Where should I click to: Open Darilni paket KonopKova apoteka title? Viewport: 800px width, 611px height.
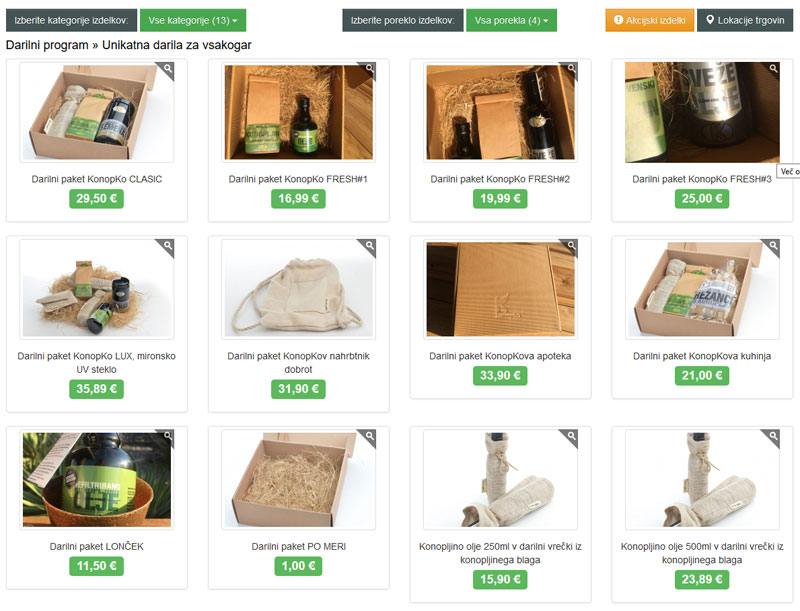click(x=500, y=356)
